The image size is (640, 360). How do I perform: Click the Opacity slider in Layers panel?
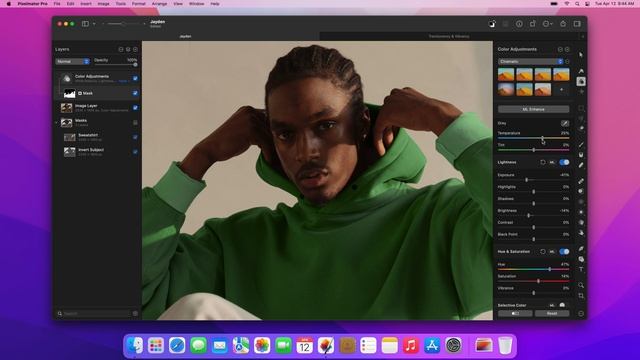[x=116, y=64]
